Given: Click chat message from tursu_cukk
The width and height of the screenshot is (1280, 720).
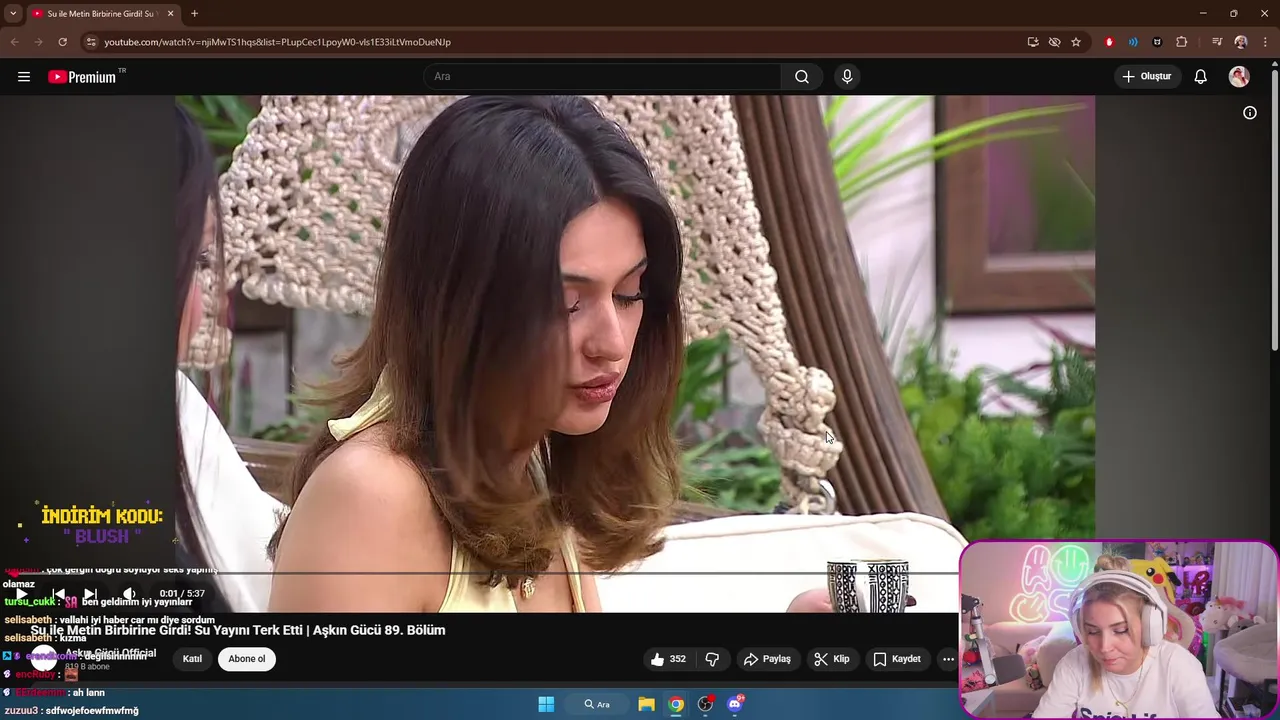Looking at the screenshot, I should [x=98, y=602].
